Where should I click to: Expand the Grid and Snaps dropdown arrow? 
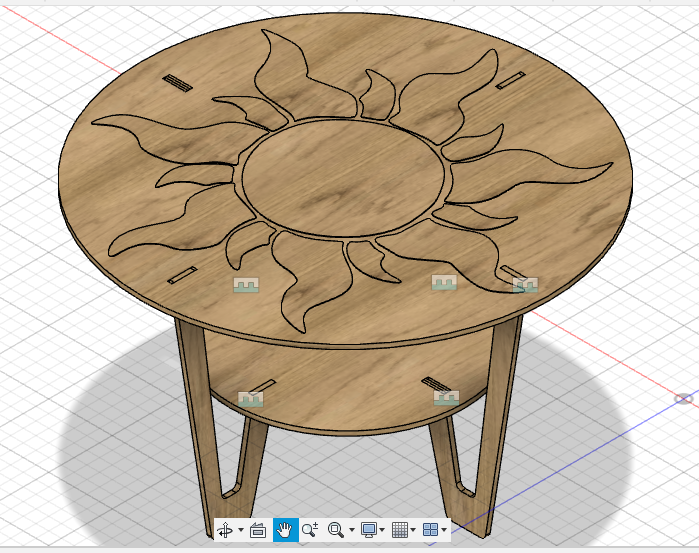click(x=413, y=530)
